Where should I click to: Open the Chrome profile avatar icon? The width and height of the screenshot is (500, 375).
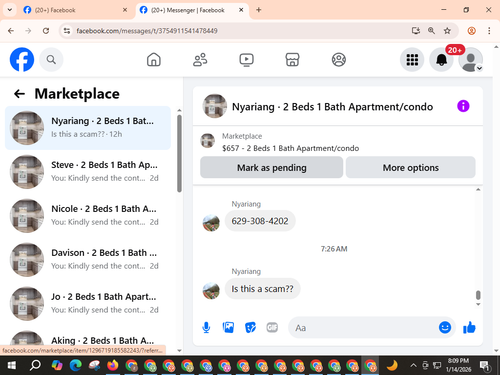[x=471, y=31]
